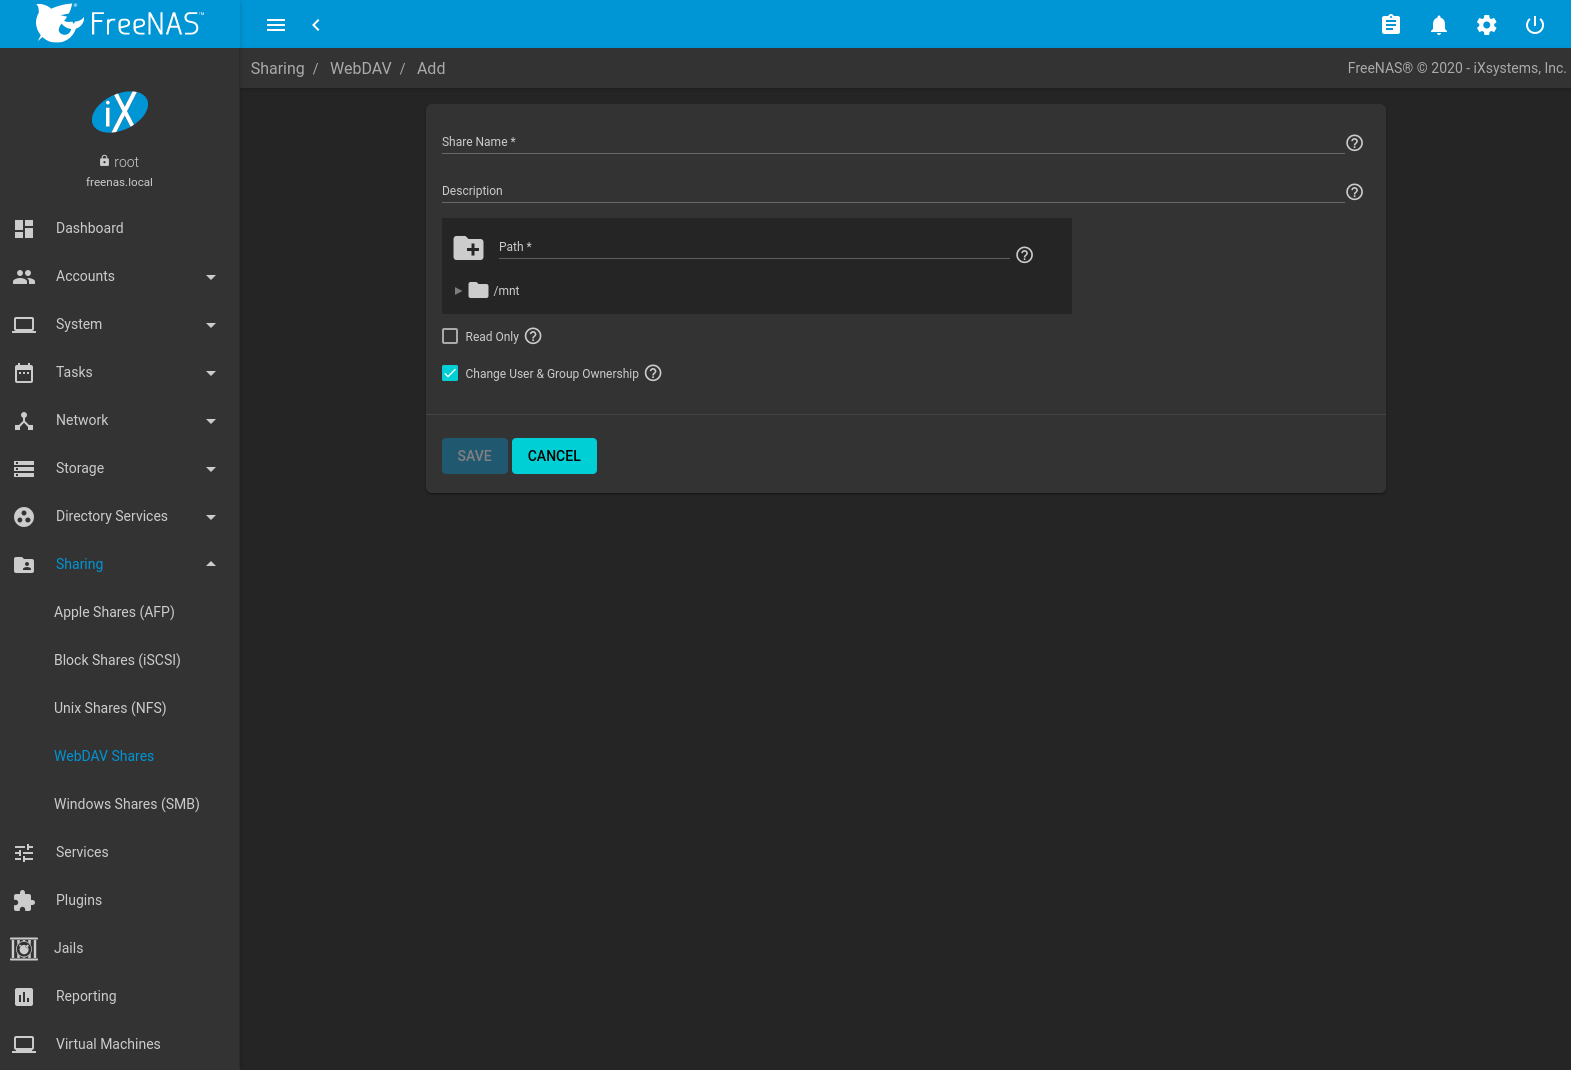Image resolution: width=1571 pixels, height=1070 pixels.
Task: Open Windows Shares (SMB) page
Action: pyautogui.click(x=127, y=804)
